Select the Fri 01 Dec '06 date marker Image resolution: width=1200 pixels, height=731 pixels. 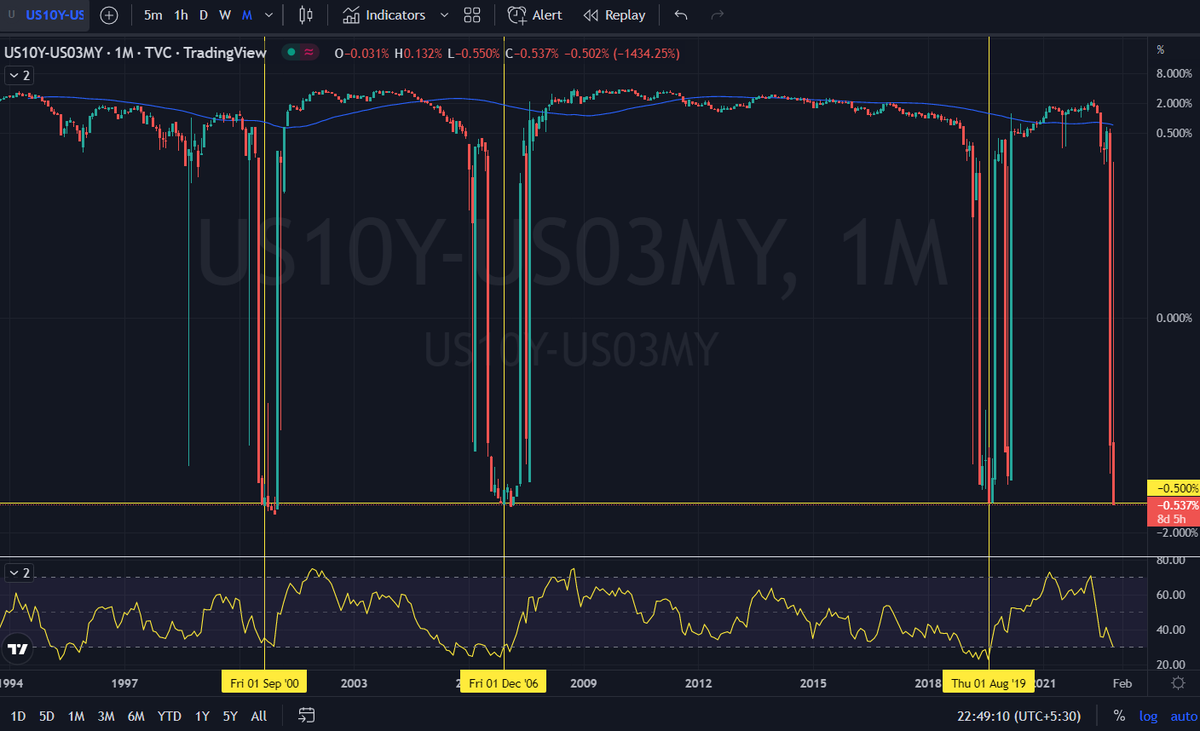click(x=503, y=683)
